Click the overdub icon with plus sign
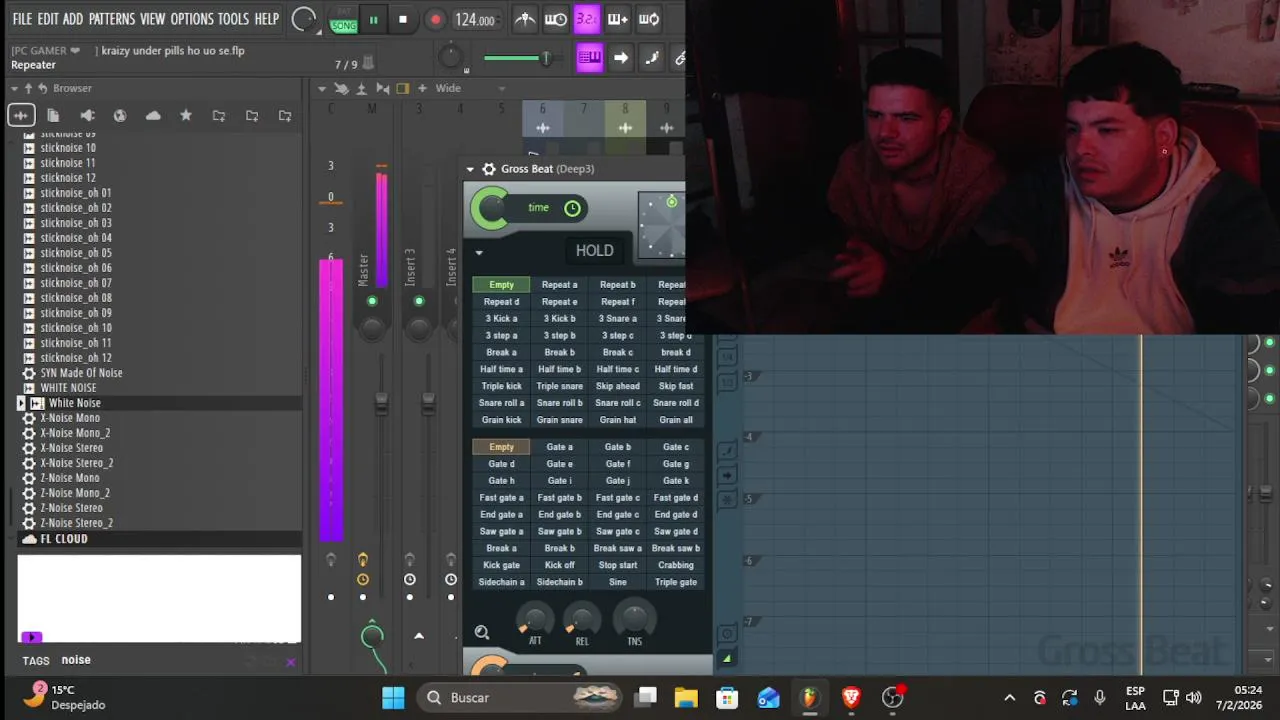The height and width of the screenshot is (720, 1280). (618, 19)
